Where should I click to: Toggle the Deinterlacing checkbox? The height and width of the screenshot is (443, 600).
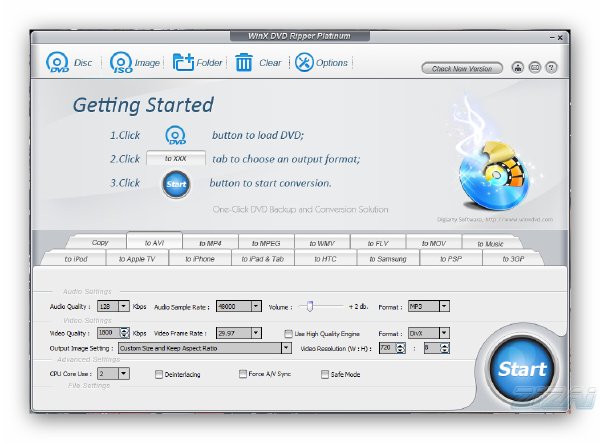tap(159, 374)
